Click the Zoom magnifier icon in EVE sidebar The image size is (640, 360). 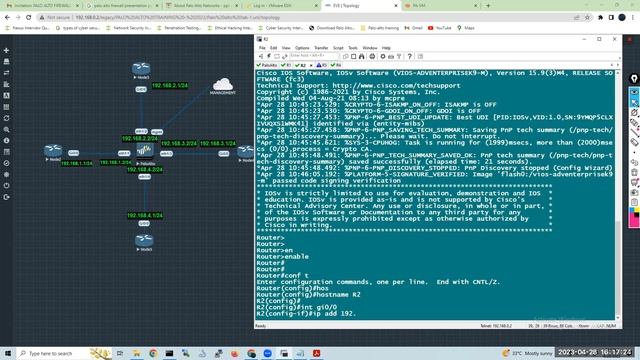[6, 129]
